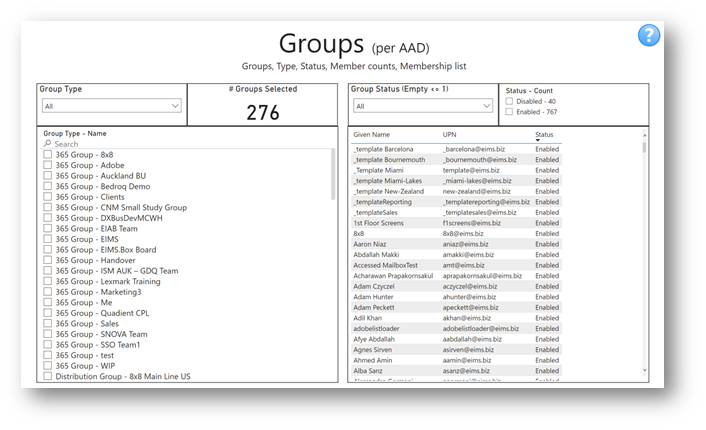This screenshot has width=706, height=430.
Task: Check the Enabled - 767 status box
Action: [509, 112]
